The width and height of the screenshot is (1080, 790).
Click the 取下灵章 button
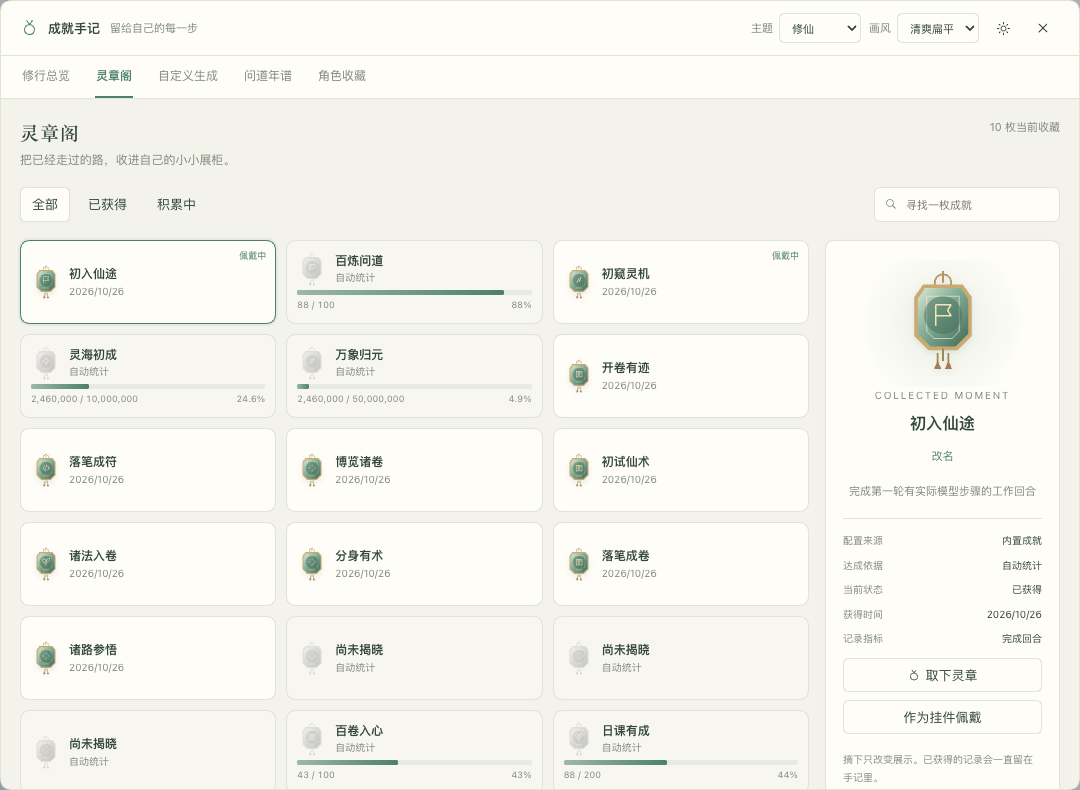942,675
